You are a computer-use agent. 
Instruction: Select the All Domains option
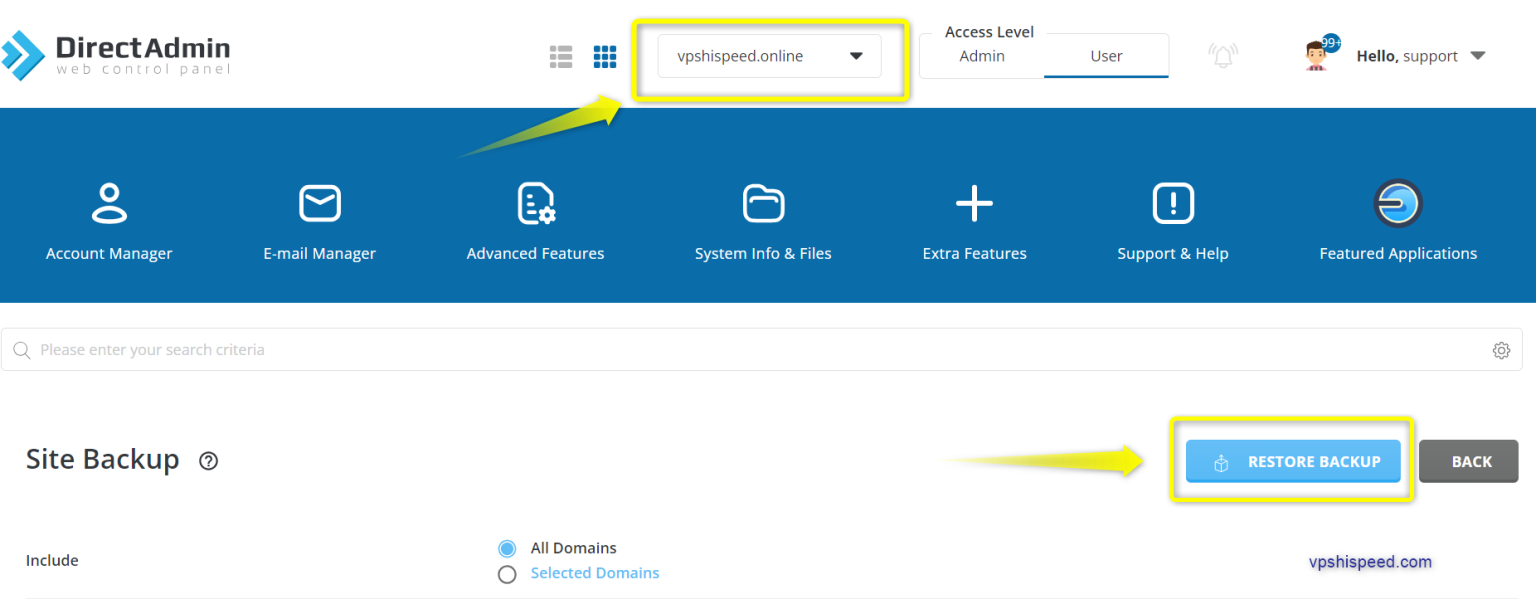coord(507,548)
